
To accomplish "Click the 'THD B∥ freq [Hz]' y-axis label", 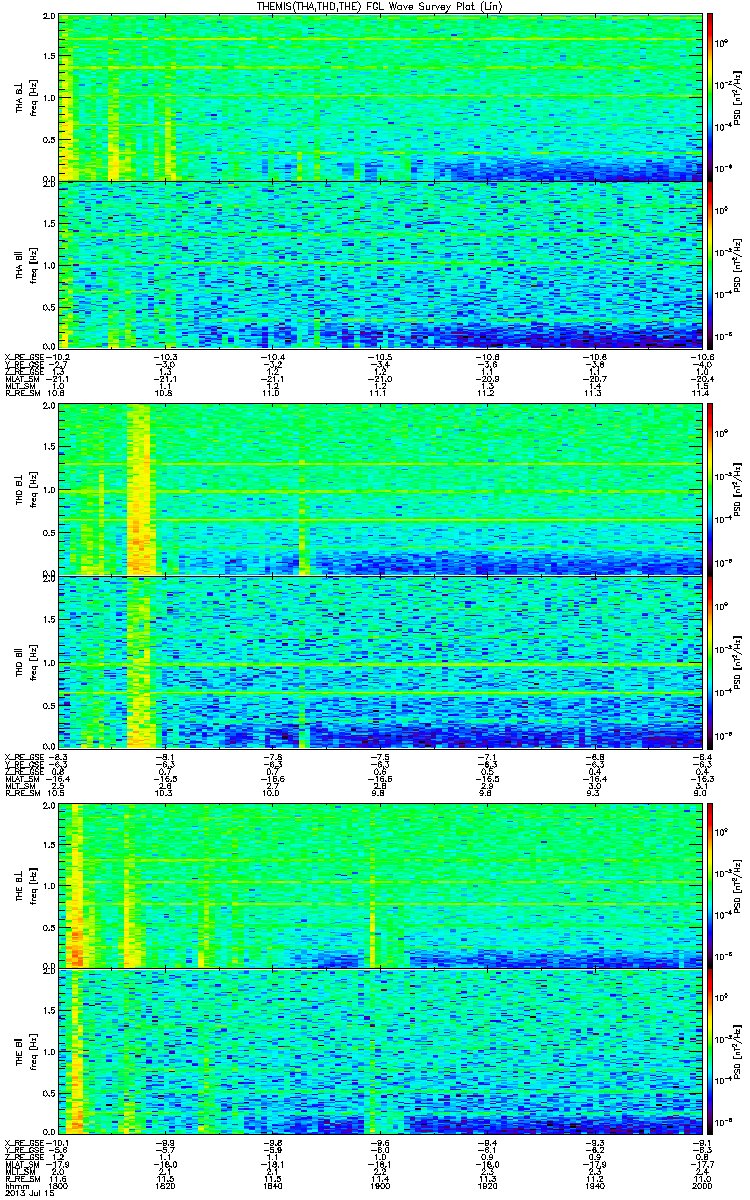I will [x=25, y=661].
